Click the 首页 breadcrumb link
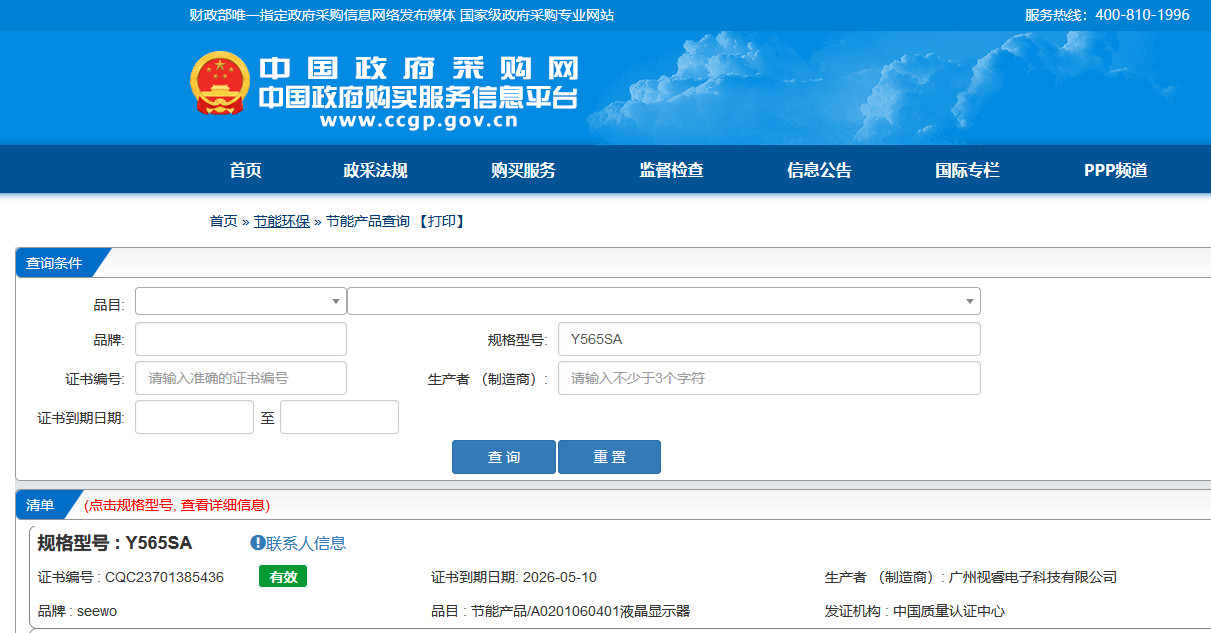 tap(223, 221)
